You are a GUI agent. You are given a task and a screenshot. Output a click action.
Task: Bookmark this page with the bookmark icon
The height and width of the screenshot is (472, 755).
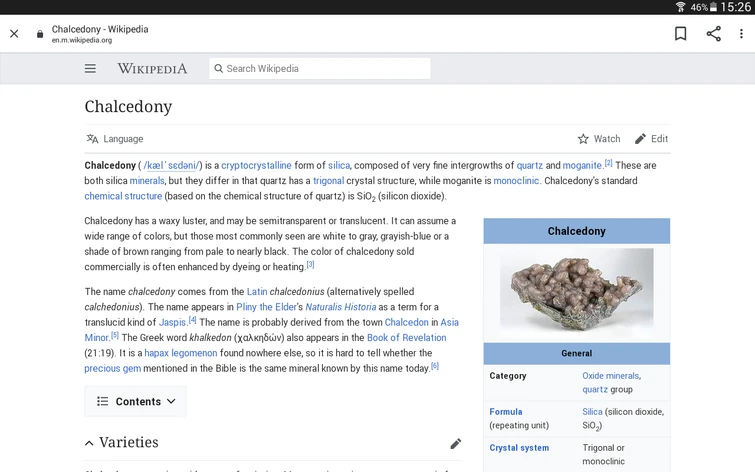680,34
